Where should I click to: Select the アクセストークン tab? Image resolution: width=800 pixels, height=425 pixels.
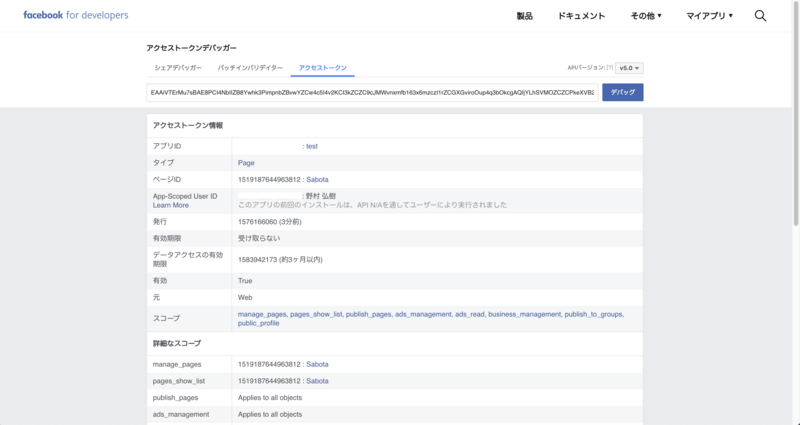[x=322, y=68]
